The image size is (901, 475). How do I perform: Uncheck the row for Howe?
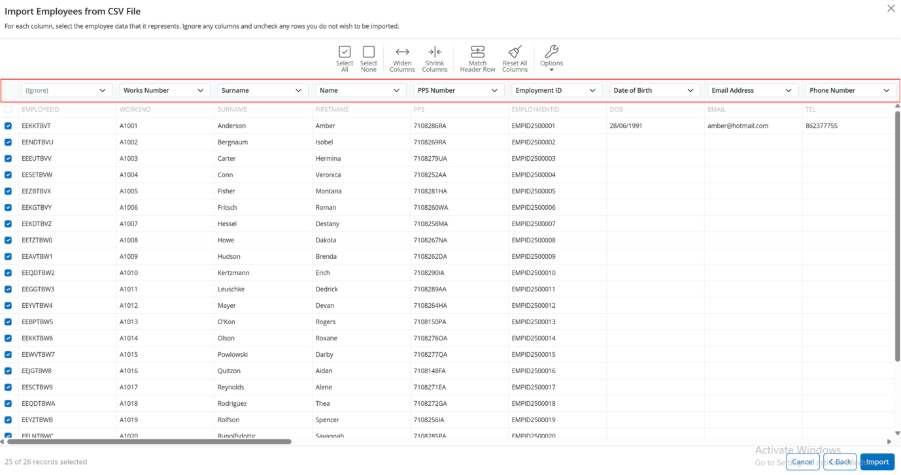pyautogui.click(x=8, y=240)
